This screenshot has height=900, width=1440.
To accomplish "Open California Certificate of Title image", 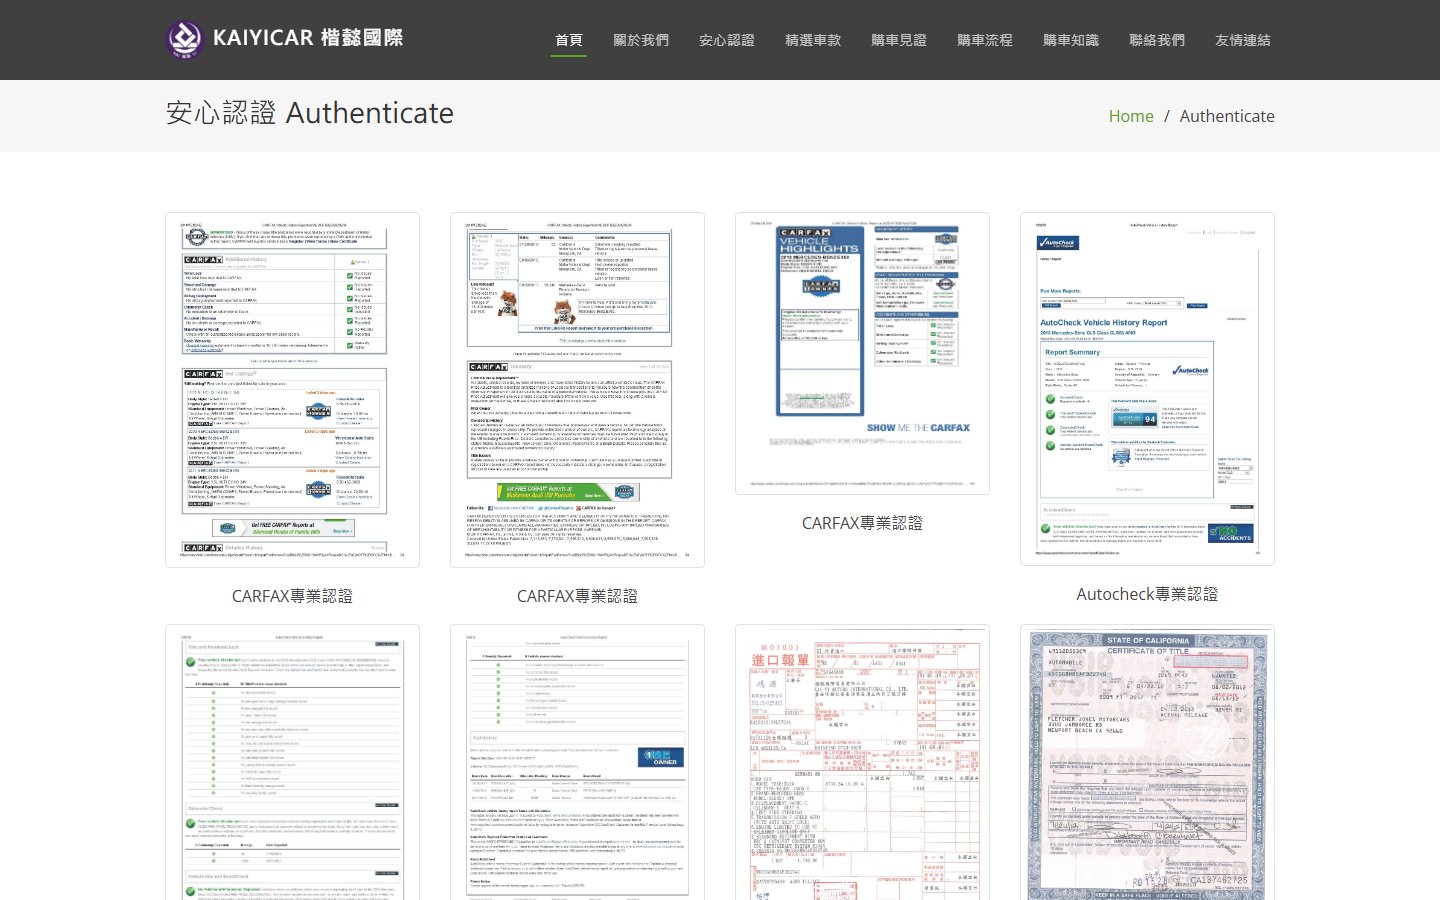I will (x=1147, y=765).
